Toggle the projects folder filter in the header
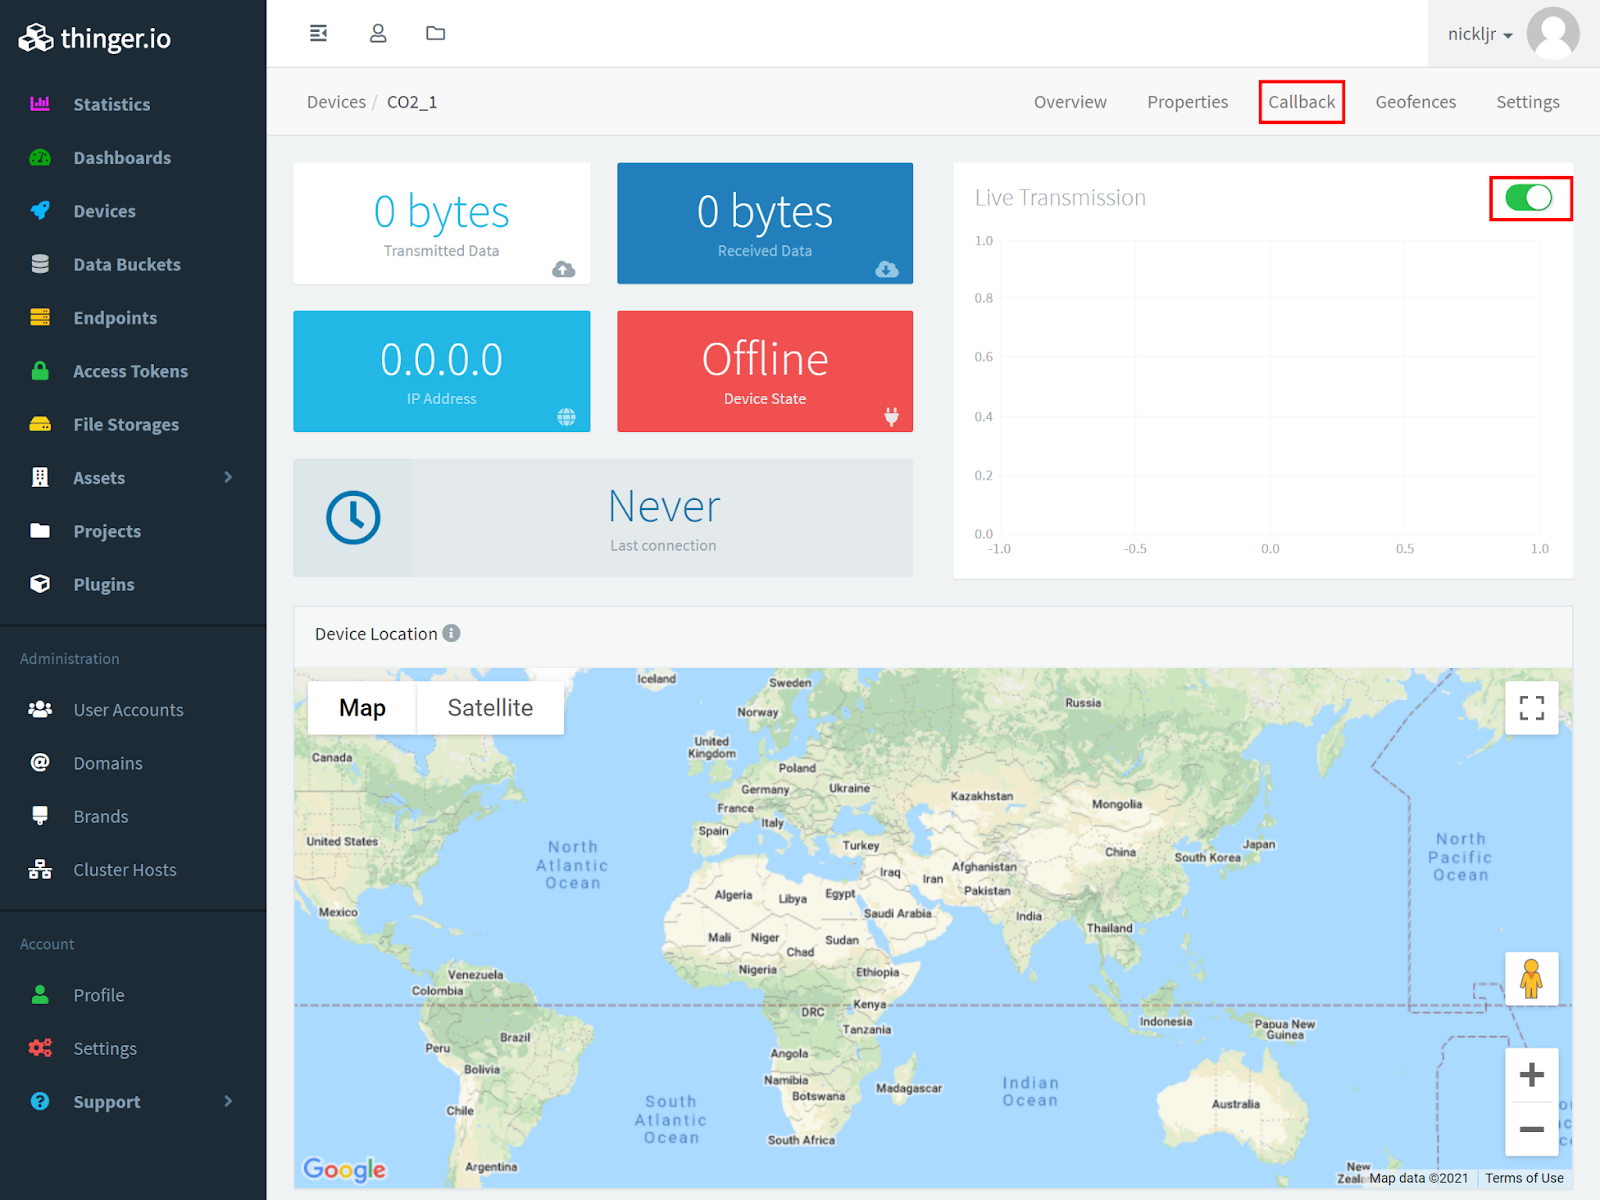Image resolution: width=1600 pixels, height=1200 pixels. (x=435, y=33)
